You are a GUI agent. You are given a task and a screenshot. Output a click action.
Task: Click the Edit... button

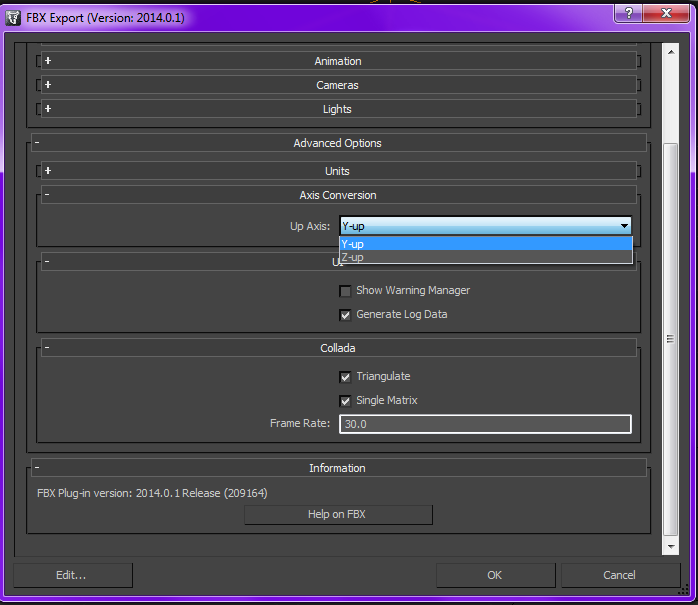coord(73,575)
